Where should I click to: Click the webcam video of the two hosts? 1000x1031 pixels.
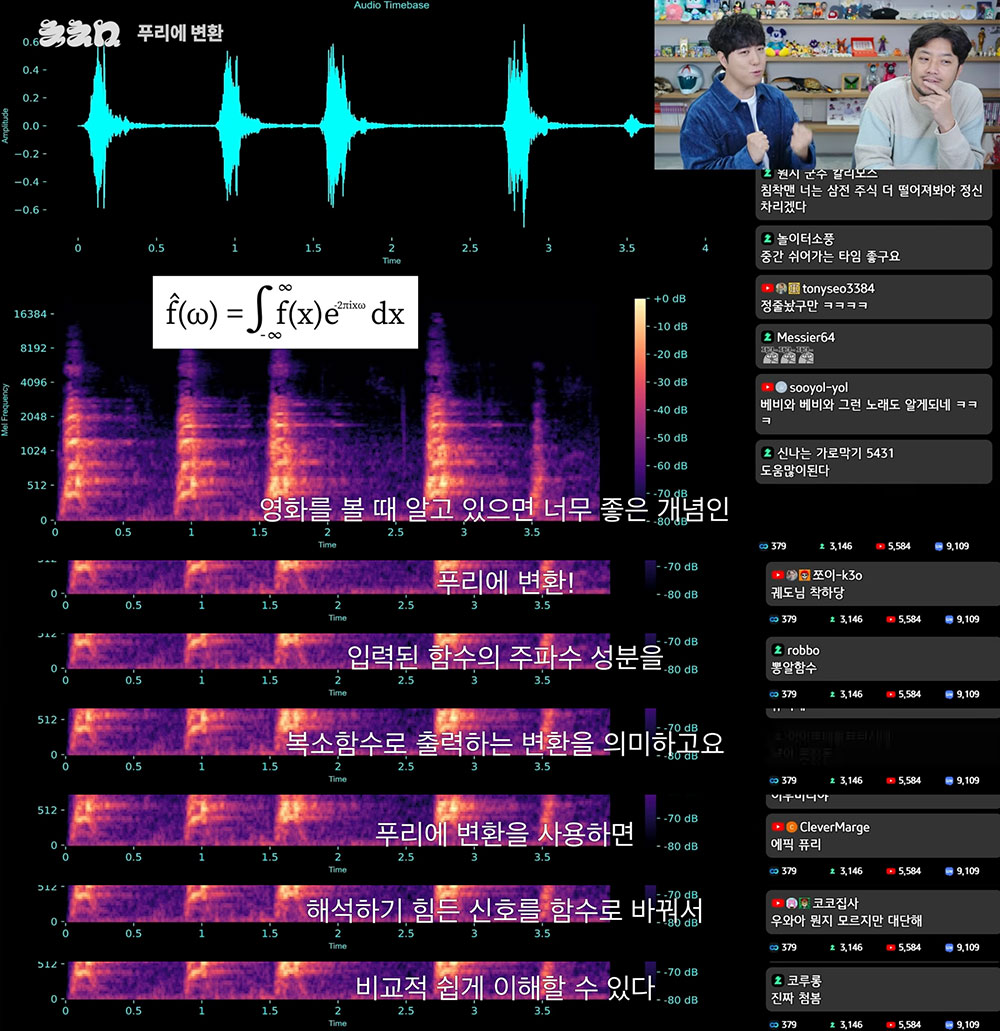[826, 85]
